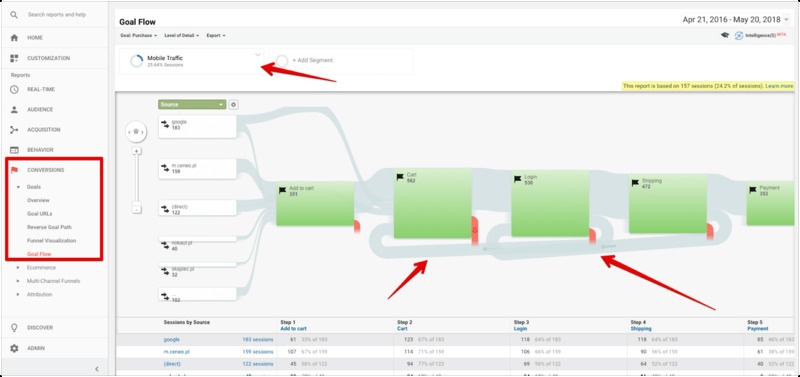Expand the Mobile Traffic segment chevron
The height and width of the screenshot is (377, 800).
pos(258,54)
